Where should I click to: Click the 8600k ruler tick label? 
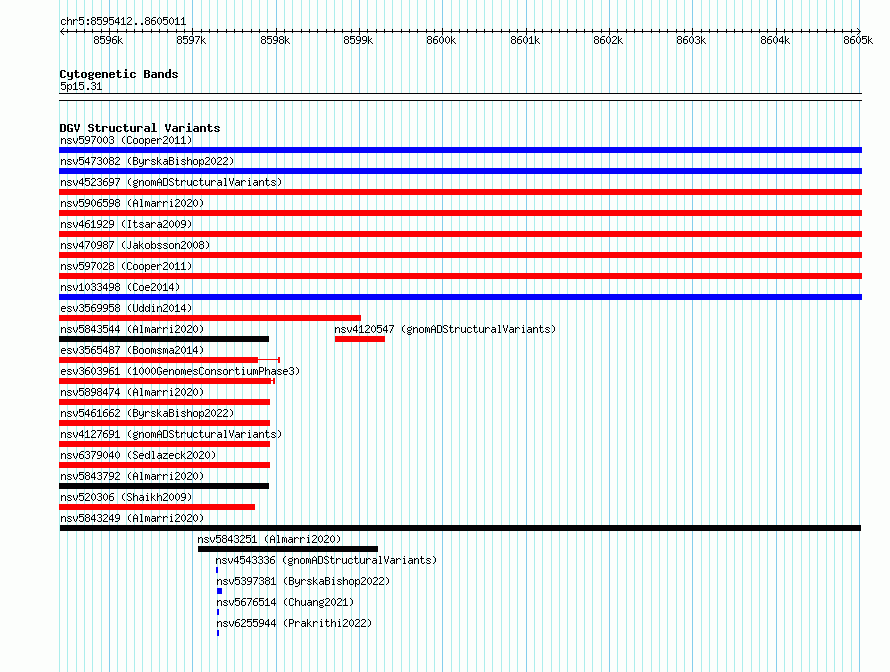pos(441,40)
